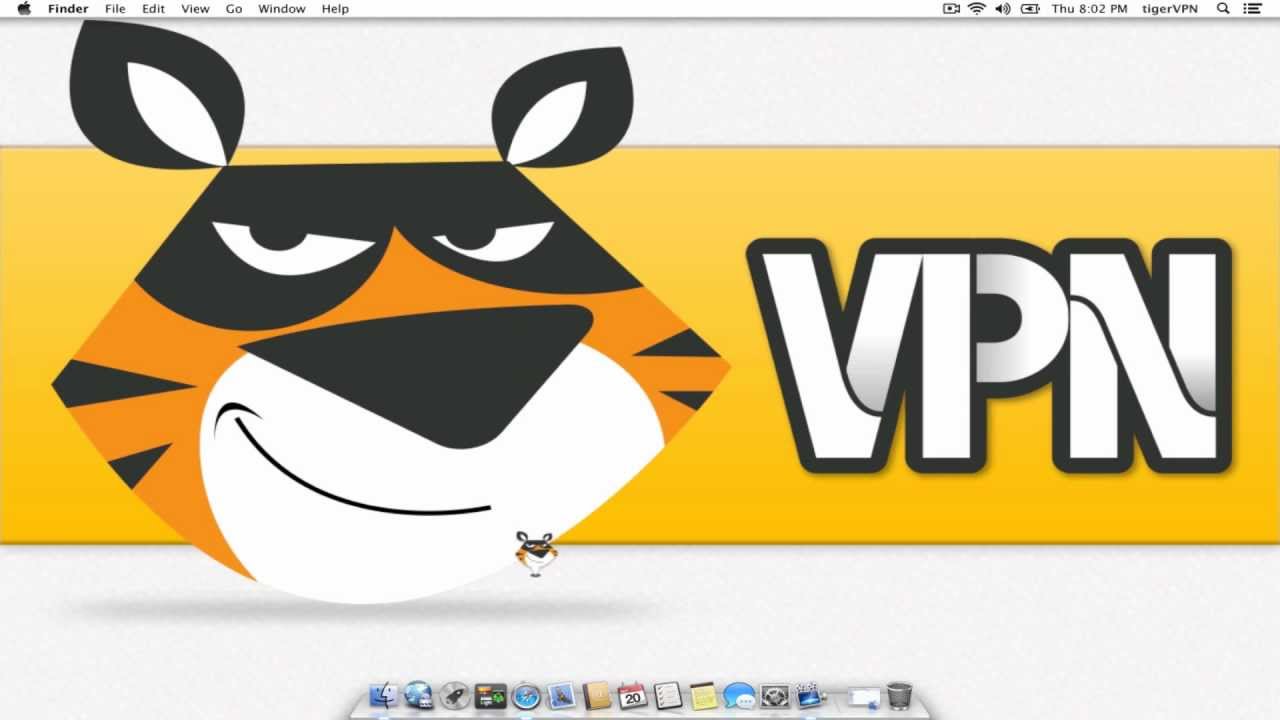Open System Preferences gear in Dock
The height and width of the screenshot is (720, 1280).
point(775,696)
